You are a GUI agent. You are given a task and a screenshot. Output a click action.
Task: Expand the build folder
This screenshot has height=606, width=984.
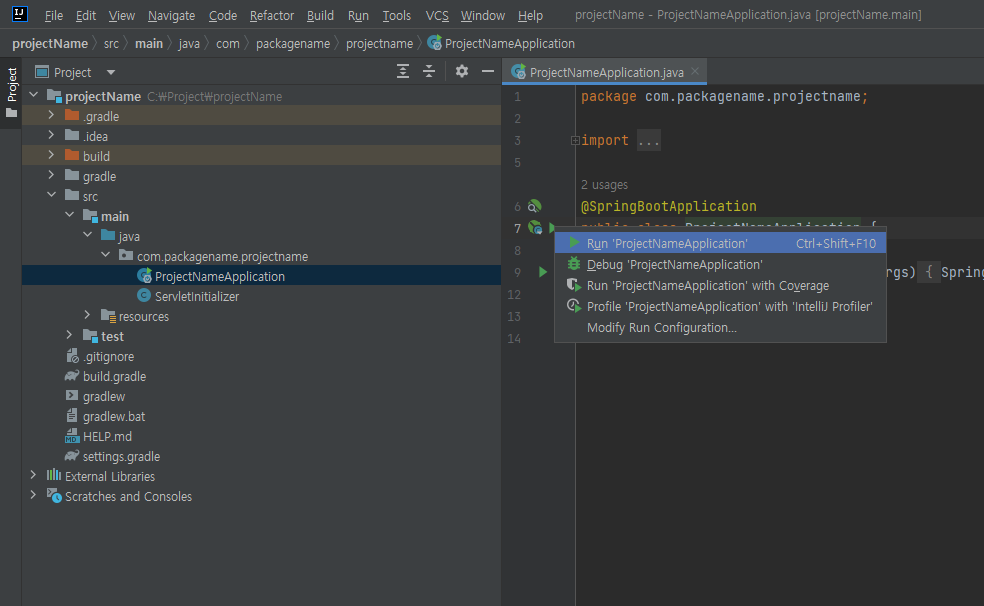click(51, 156)
